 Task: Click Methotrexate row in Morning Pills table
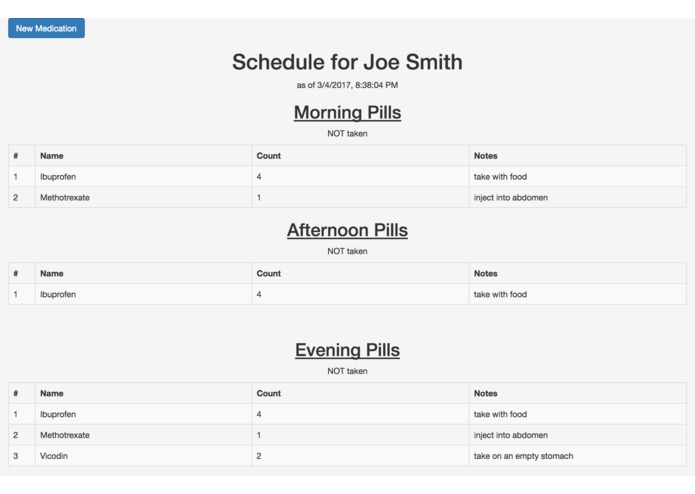[x=65, y=198]
